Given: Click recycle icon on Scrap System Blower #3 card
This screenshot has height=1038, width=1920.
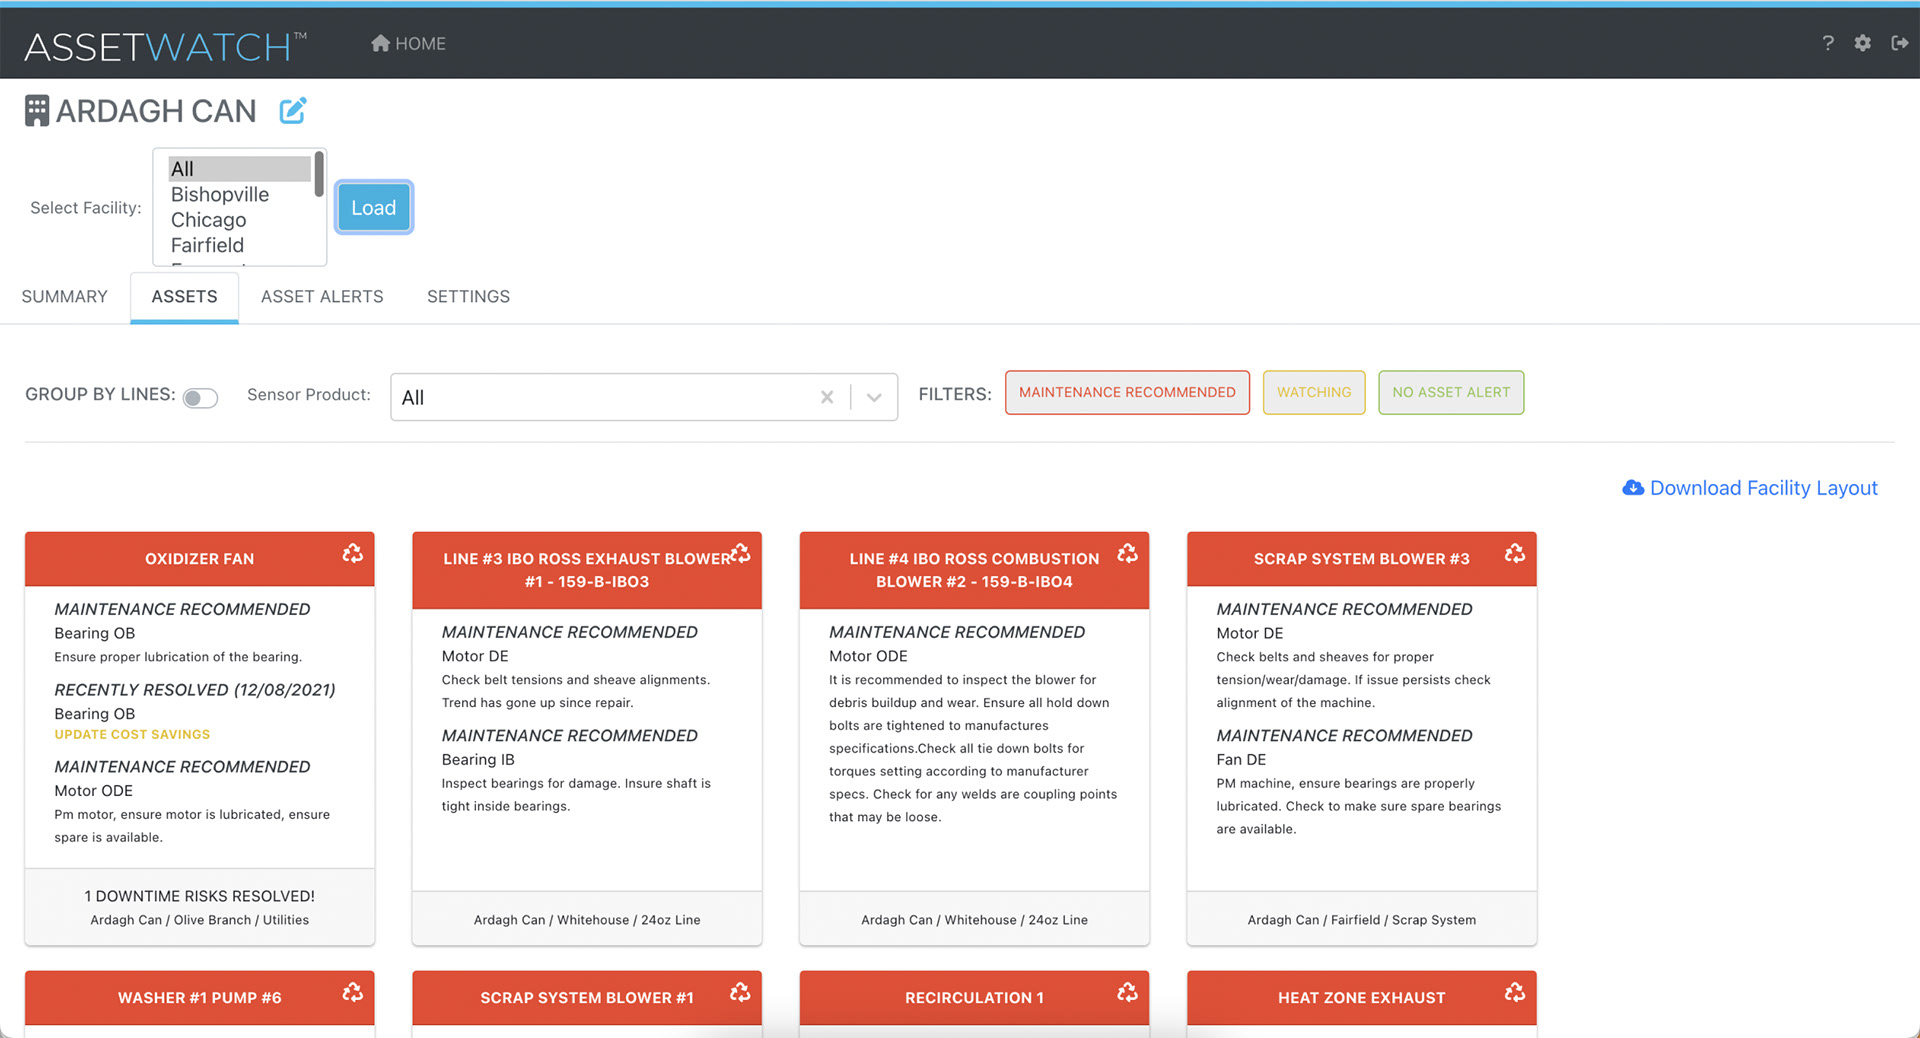Looking at the screenshot, I should pyautogui.click(x=1515, y=553).
